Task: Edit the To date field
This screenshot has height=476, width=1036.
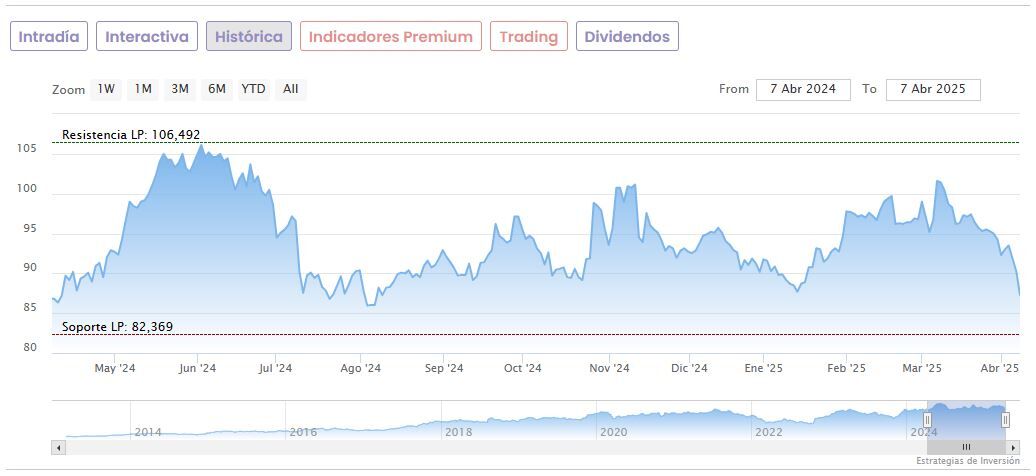Action: [933, 89]
